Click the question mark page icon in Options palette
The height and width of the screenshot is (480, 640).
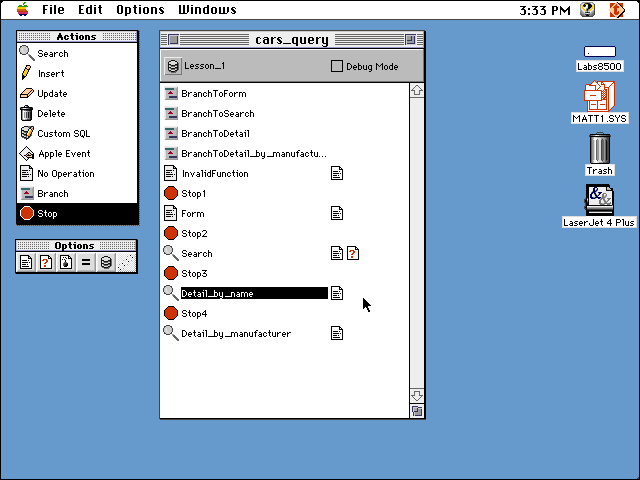pyautogui.click(x=46, y=262)
